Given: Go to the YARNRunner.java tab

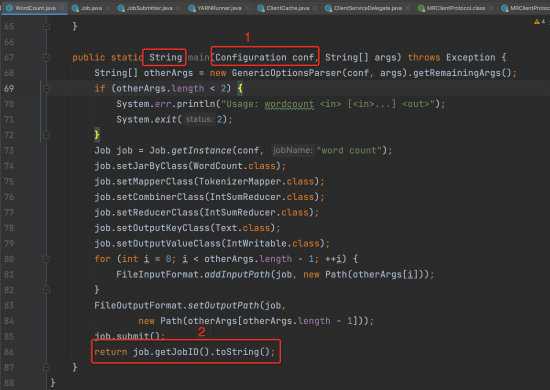Looking at the screenshot, I should click(219, 8).
